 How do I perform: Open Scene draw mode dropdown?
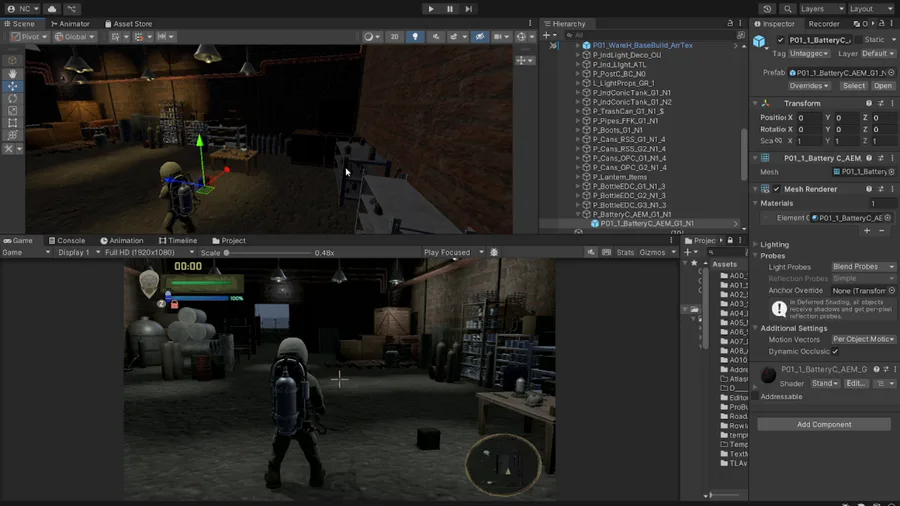tap(372, 36)
